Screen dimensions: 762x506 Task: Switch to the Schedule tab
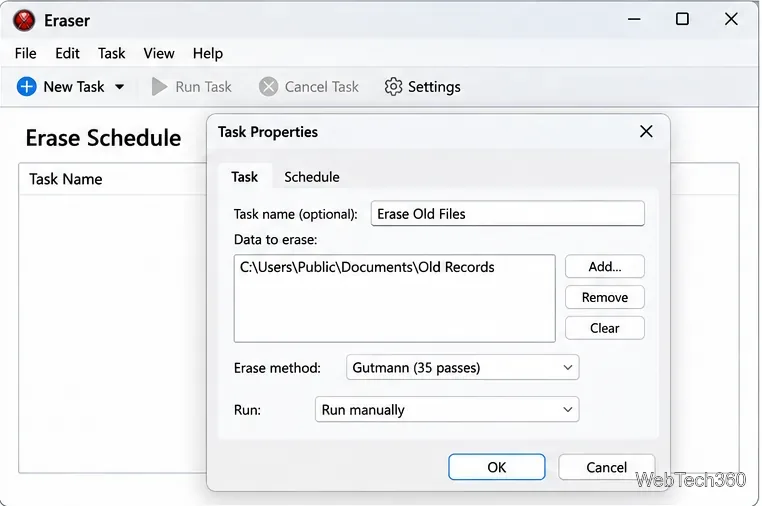pyautogui.click(x=312, y=176)
